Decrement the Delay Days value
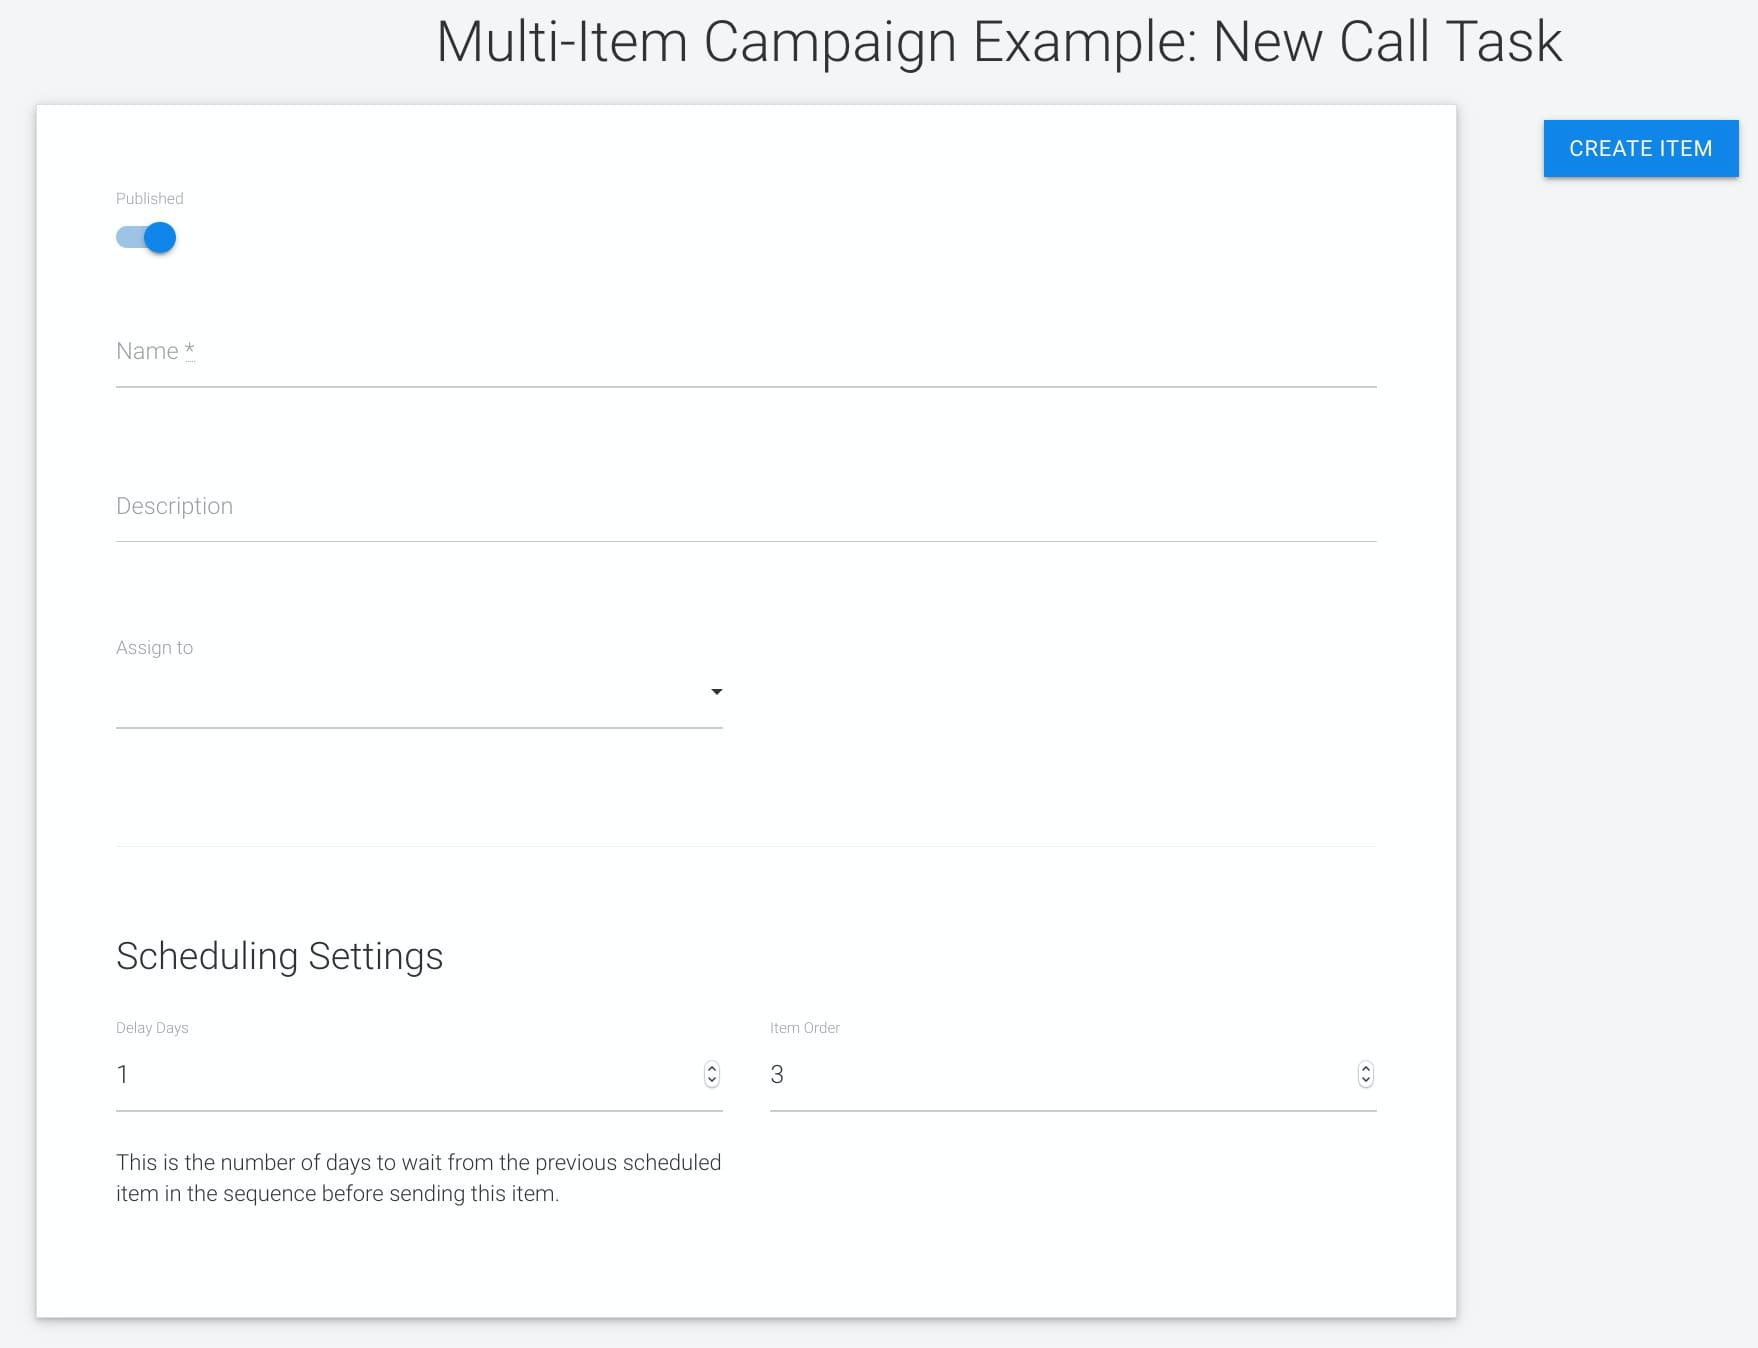 [710, 1081]
